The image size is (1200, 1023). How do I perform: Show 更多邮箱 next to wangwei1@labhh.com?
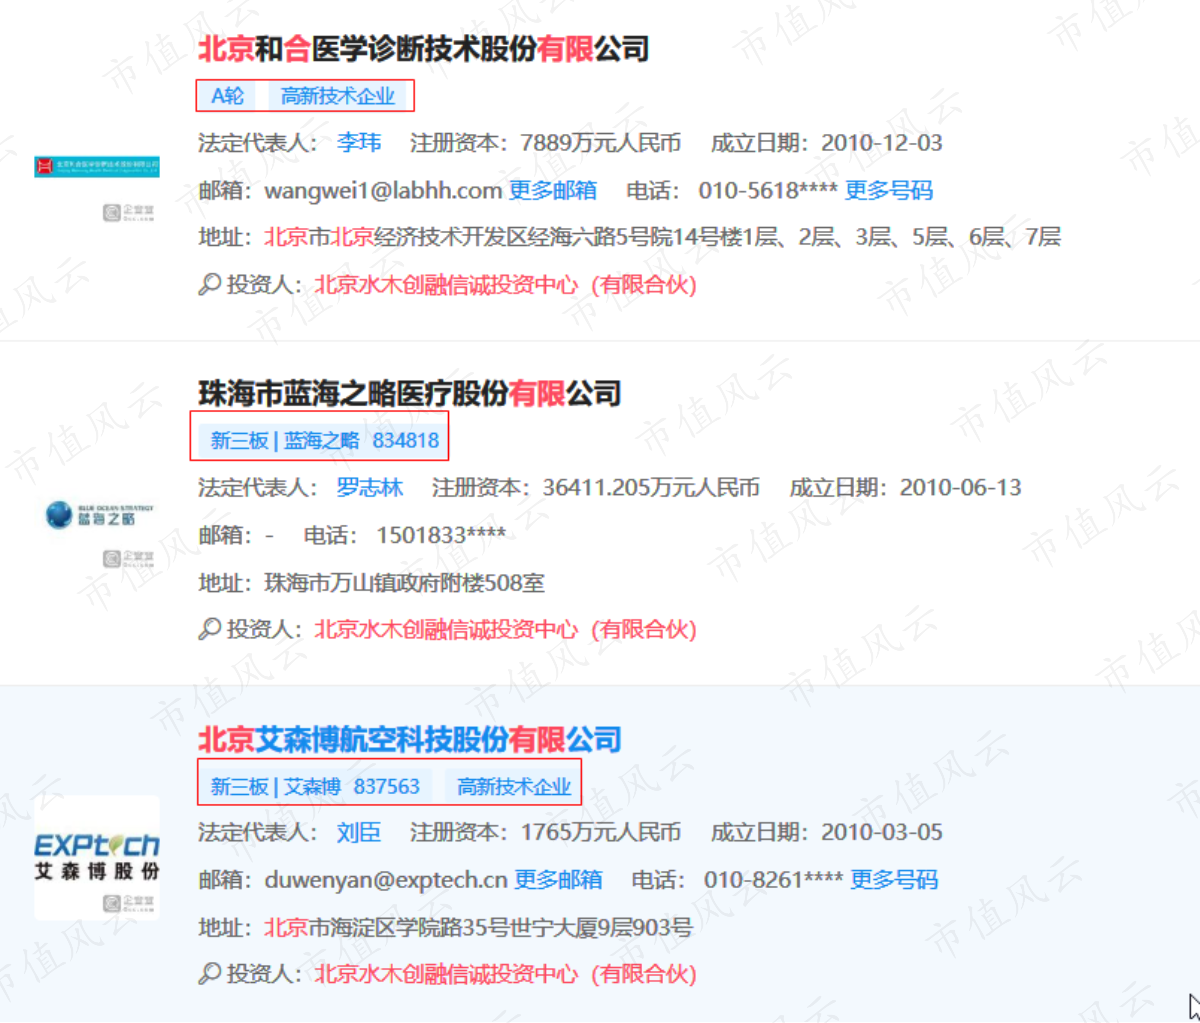553,190
